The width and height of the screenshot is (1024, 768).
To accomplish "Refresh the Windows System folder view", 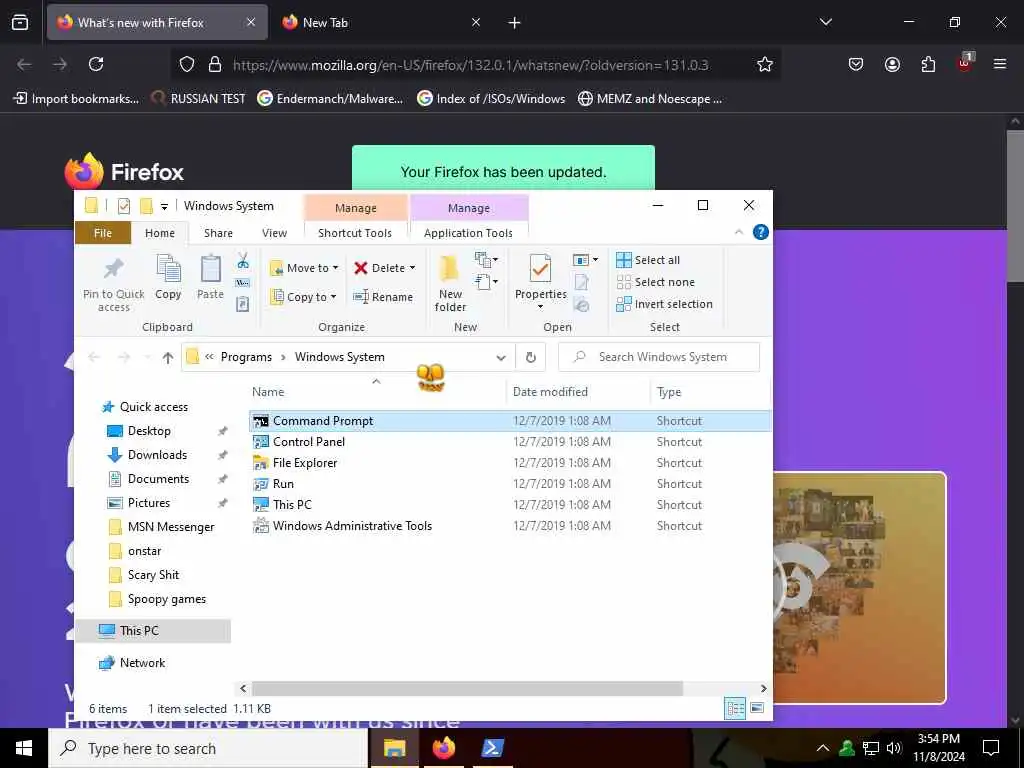I will [x=531, y=357].
